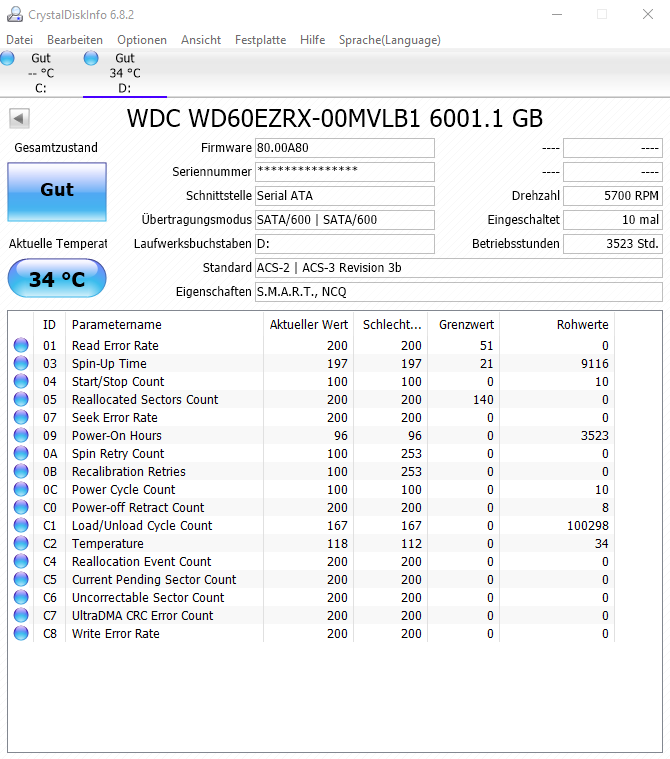Click status orb for Read Error Rate
The image size is (670, 759).
(x=21, y=345)
